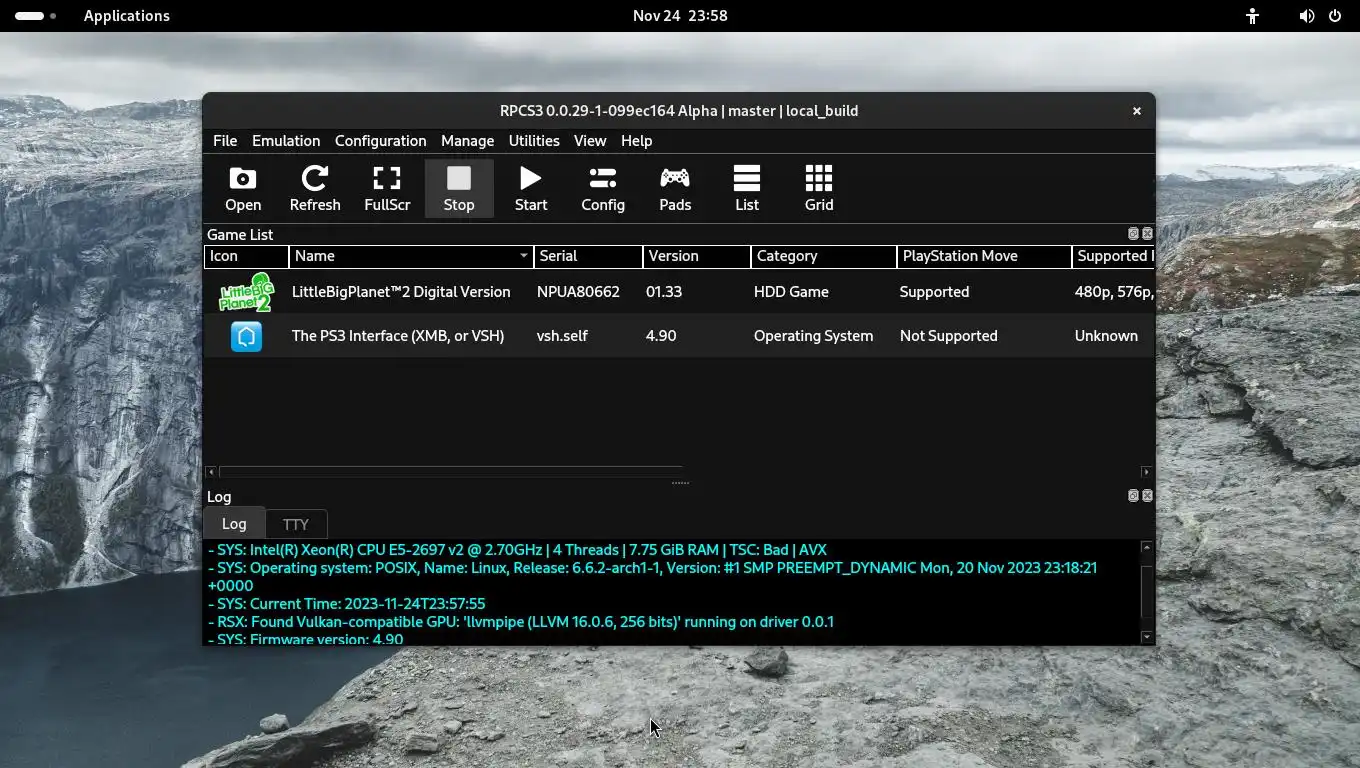Float the Log dock panel

pos(1133,496)
